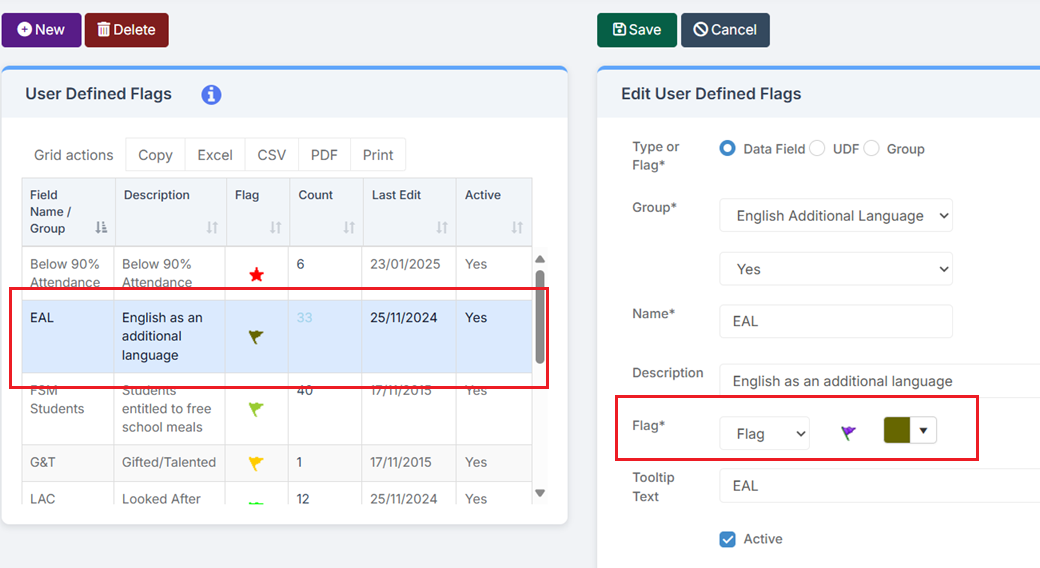Image resolution: width=1040 pixels, height=568 pixels.
Task: Click the dark olive flag in EAL row
Action: (x=256, y=337)
